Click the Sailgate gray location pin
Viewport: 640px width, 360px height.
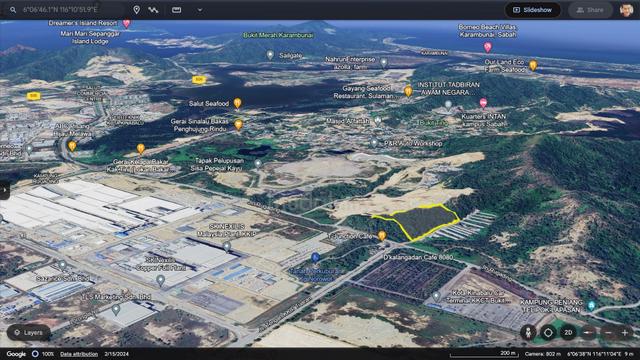coord(270,55)
